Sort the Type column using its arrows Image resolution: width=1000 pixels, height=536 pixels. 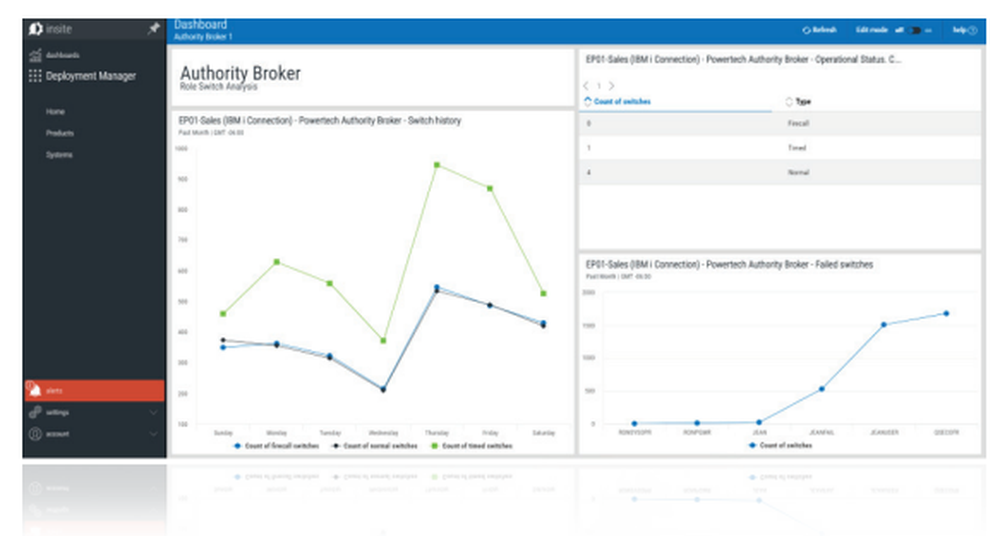click(789, 101)
